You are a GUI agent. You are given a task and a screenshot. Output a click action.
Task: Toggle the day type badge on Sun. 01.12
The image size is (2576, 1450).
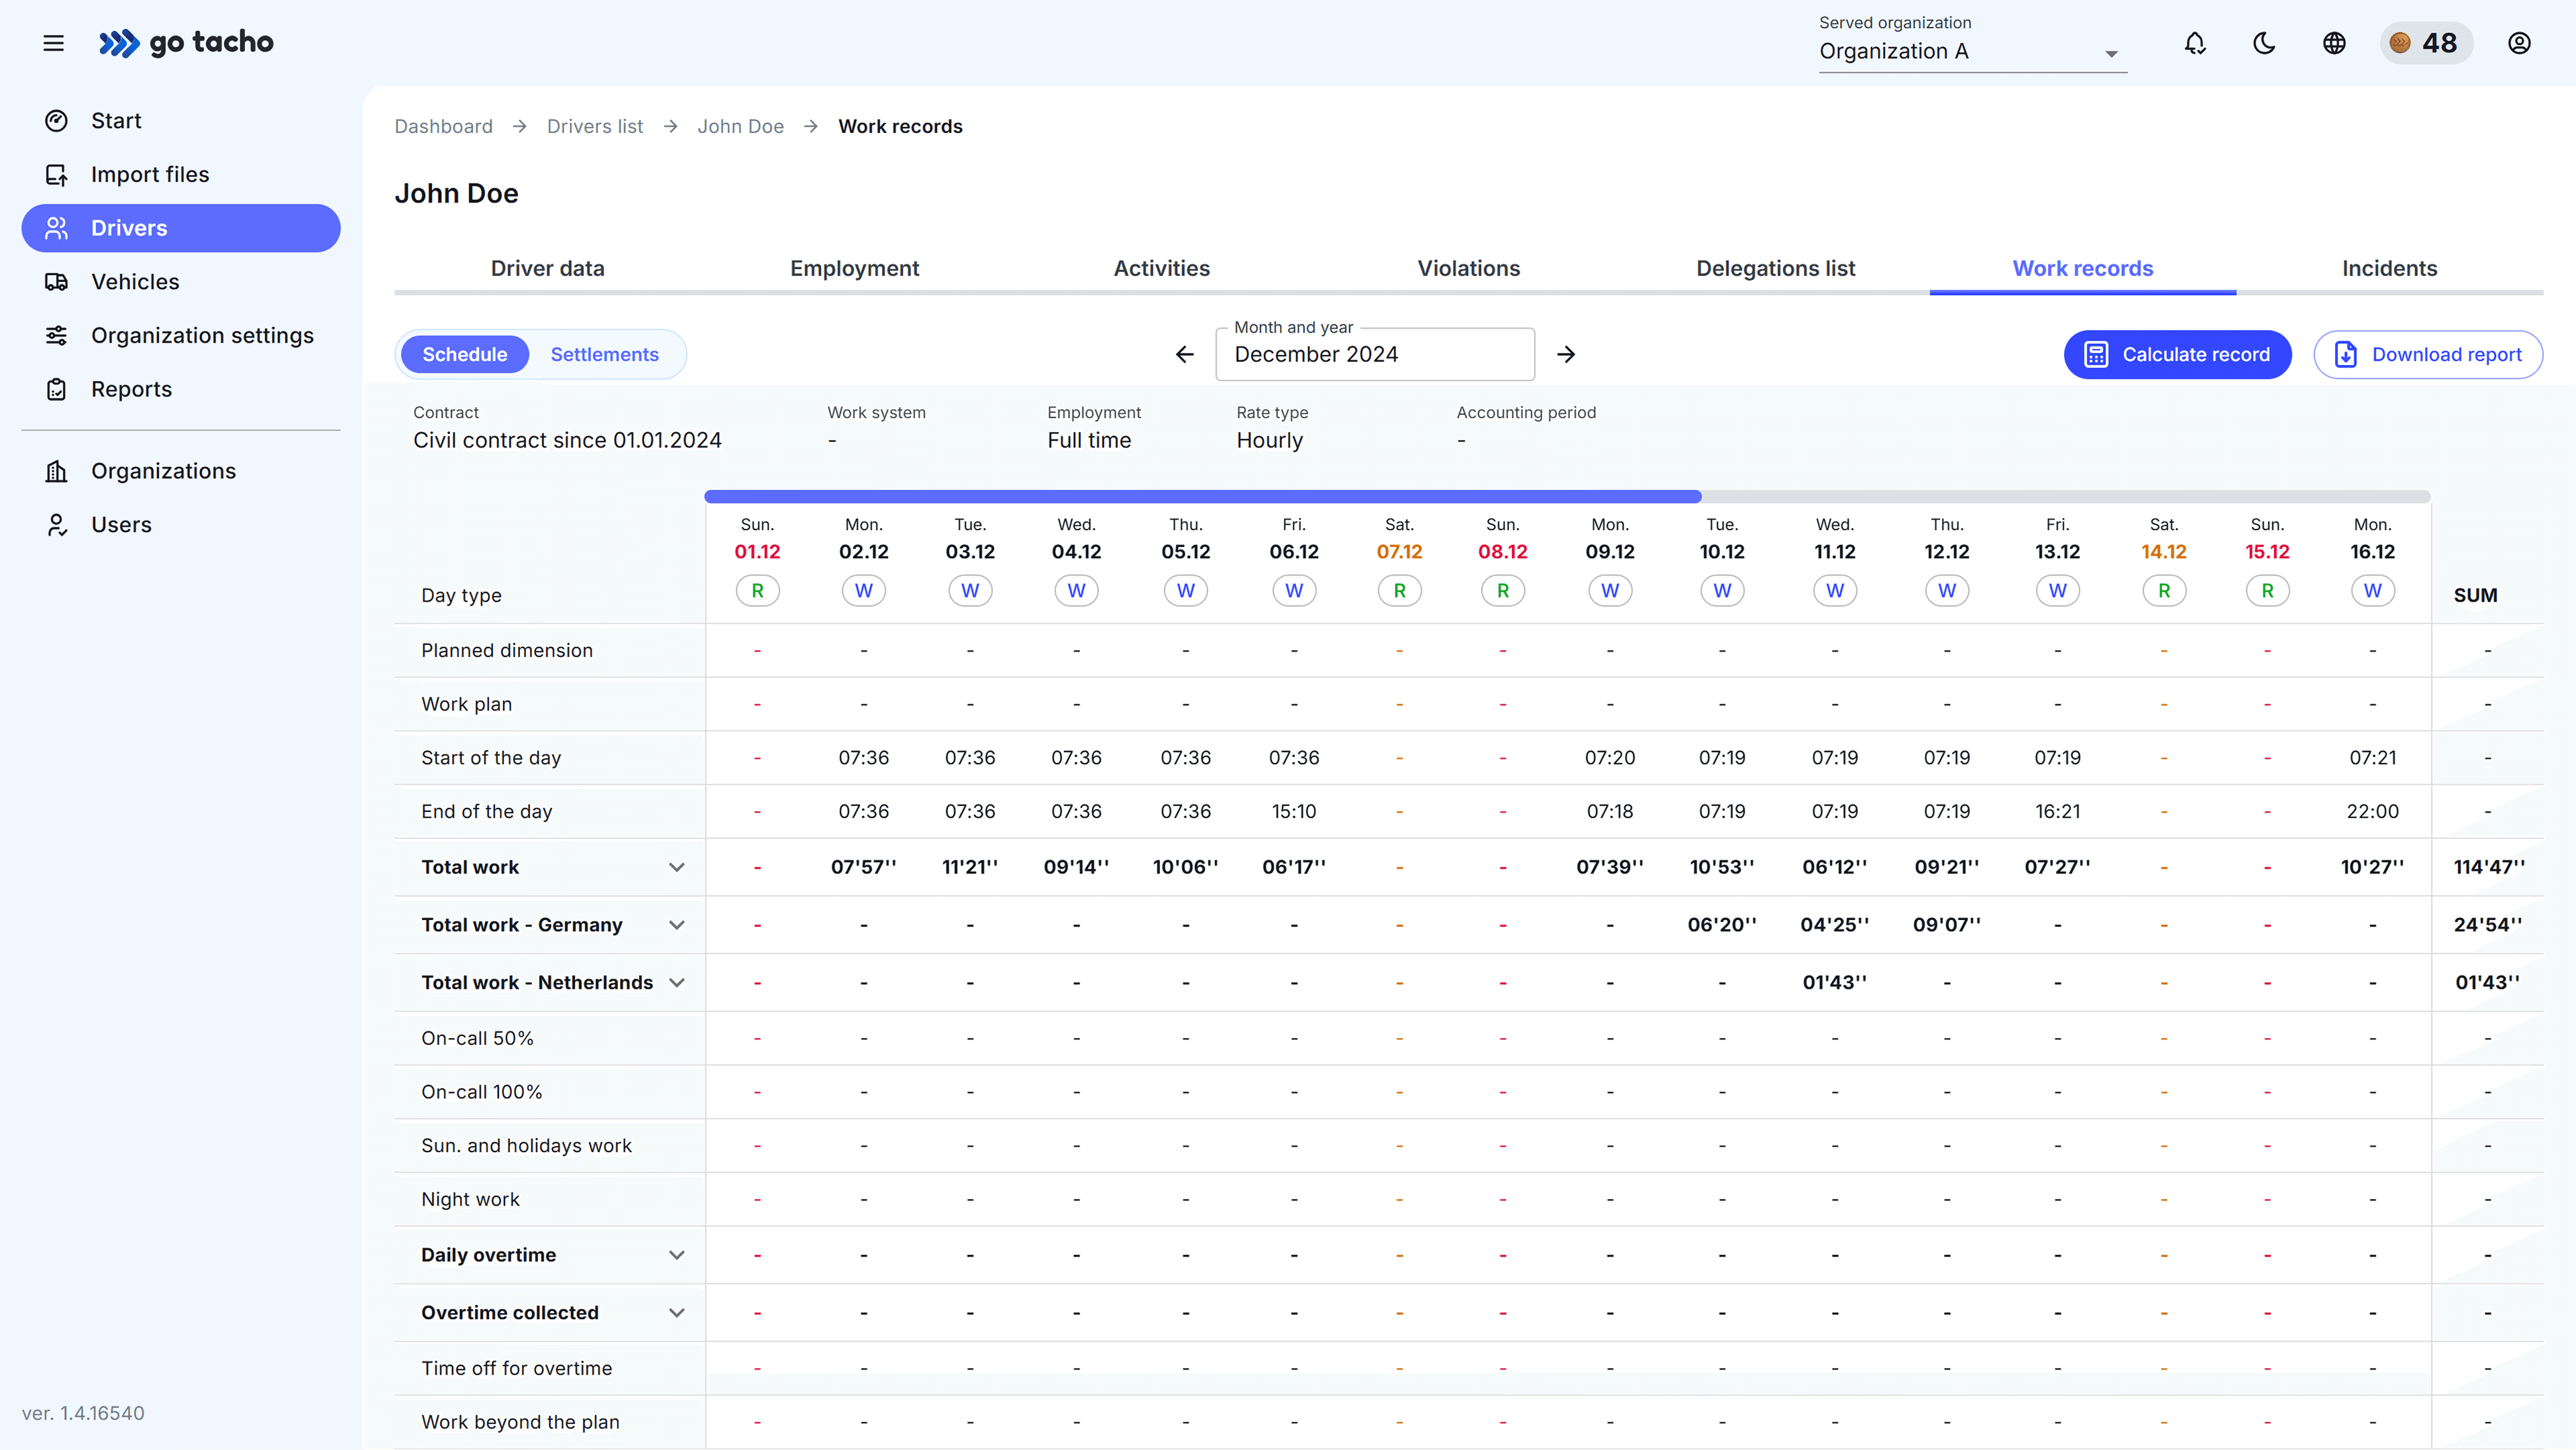757,590
